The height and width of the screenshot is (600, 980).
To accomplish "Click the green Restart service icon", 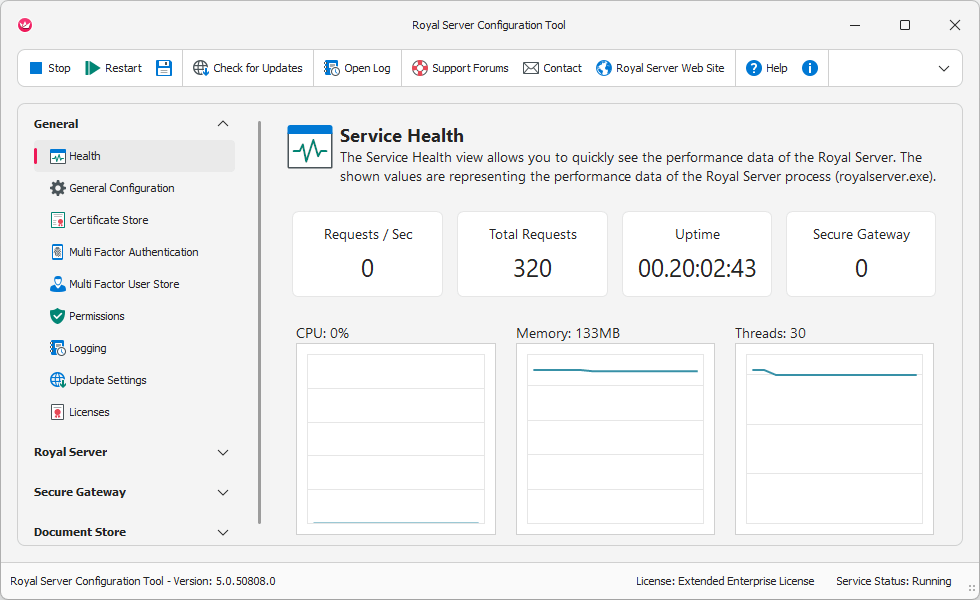I will click(92, 68).
